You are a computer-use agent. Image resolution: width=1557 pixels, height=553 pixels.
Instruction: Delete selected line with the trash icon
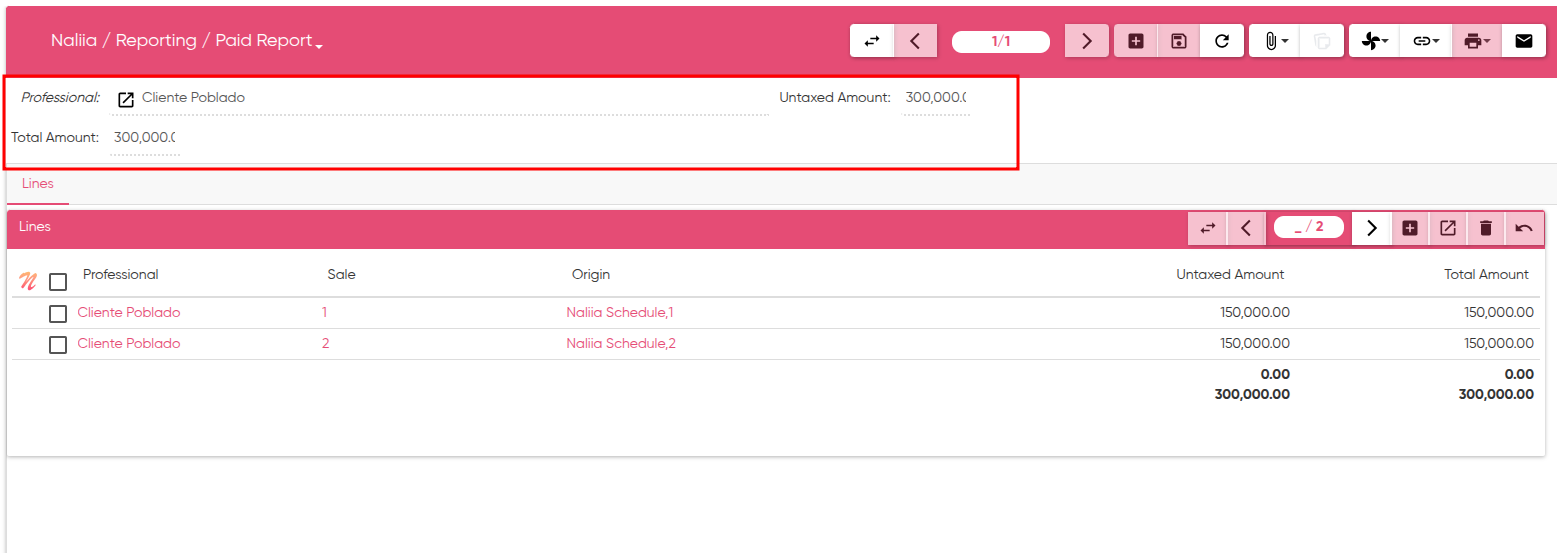(1485, 228)
